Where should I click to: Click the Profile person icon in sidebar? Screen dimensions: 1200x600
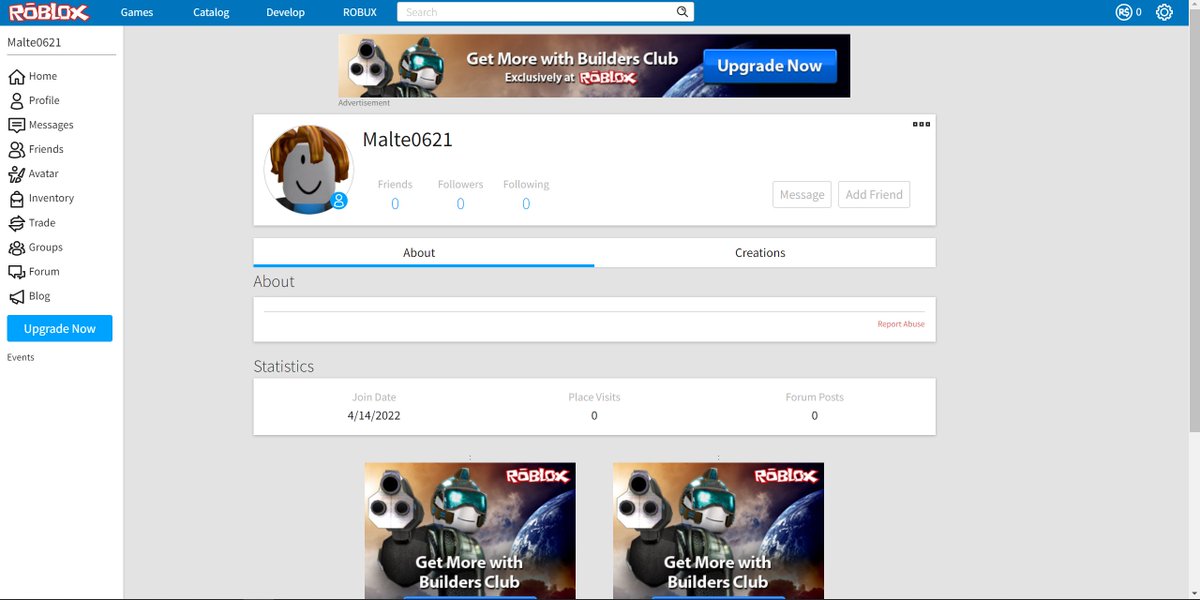point(16,100)
